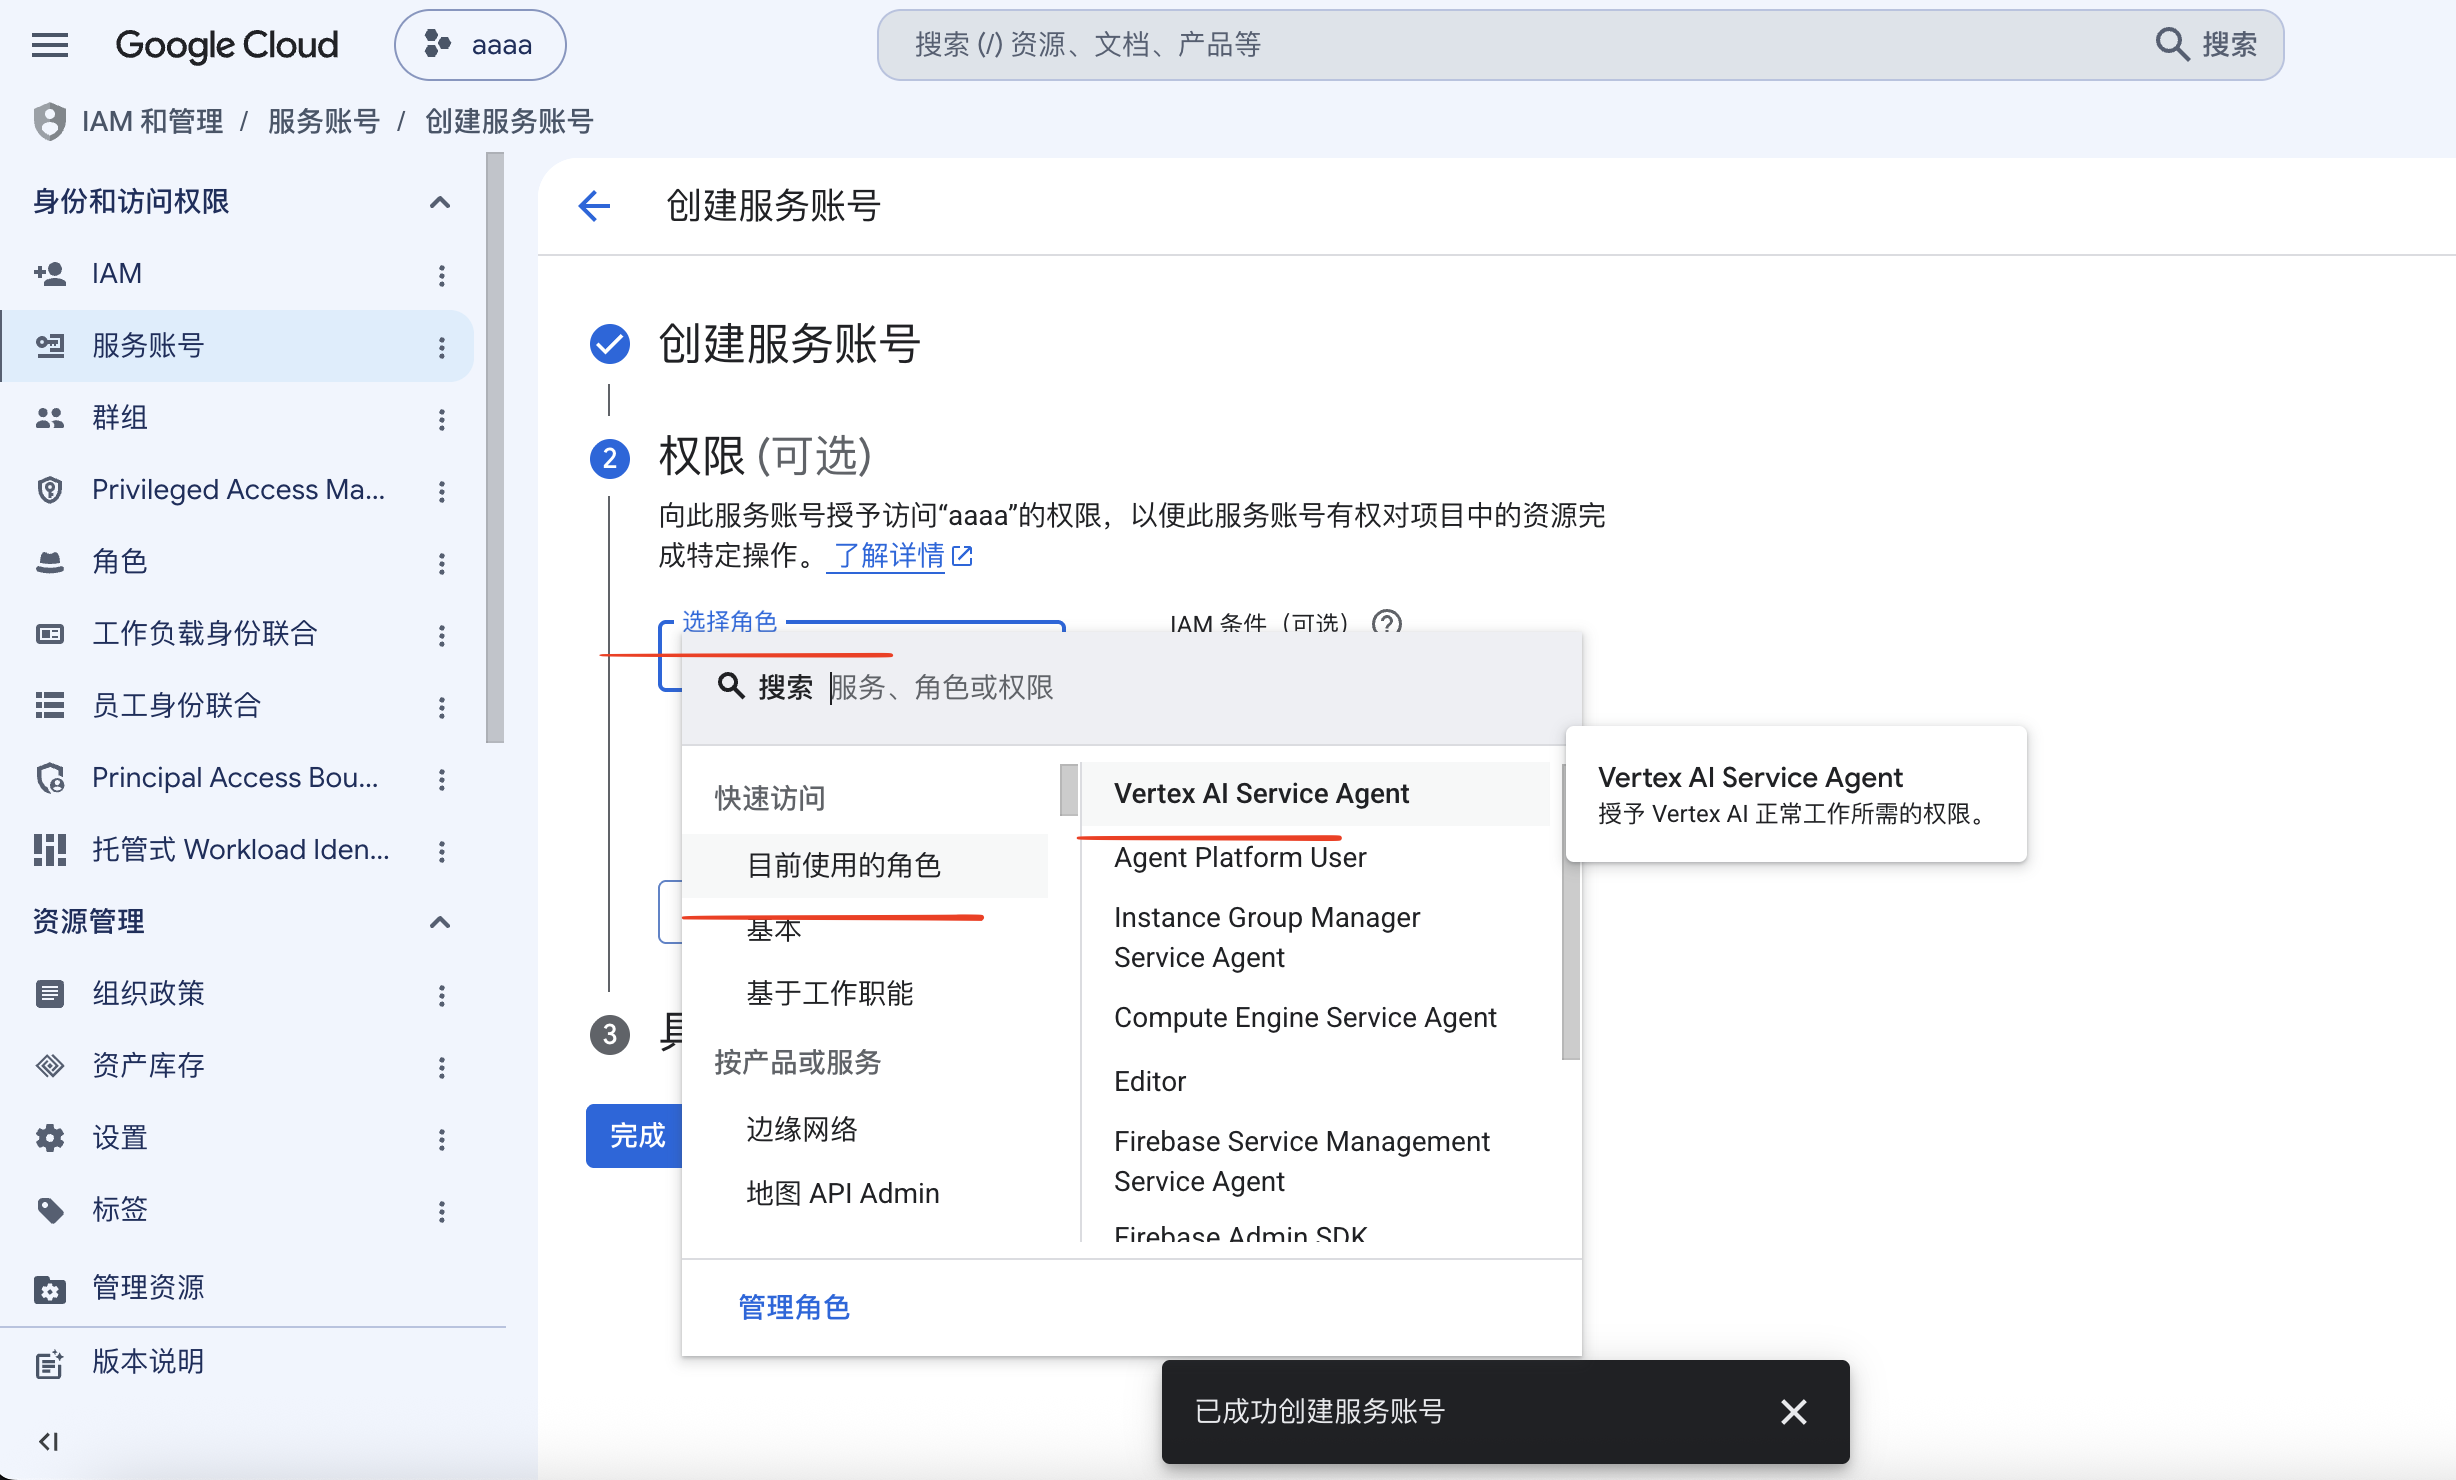Click the 角色 hat icon
The width and height of the screenshot is (2456, 1480).
tap(50, 562)
